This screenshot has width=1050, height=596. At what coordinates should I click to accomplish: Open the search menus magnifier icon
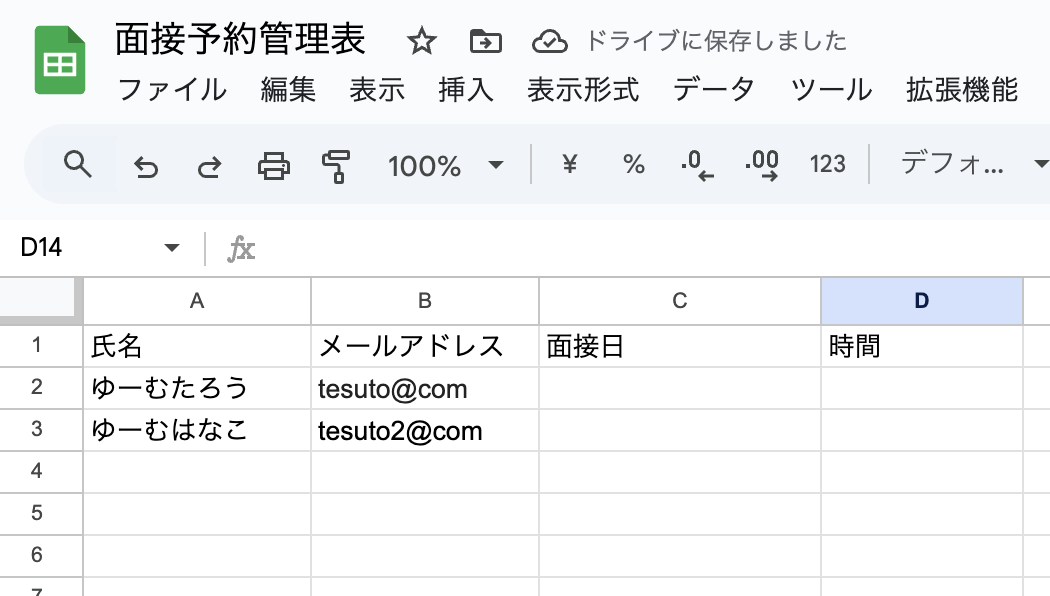coord(77,164)
